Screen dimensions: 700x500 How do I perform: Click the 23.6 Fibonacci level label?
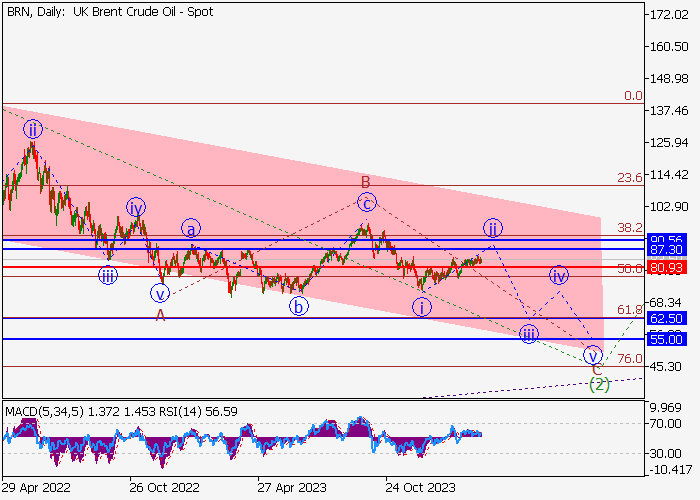click(x=630, y=178)
